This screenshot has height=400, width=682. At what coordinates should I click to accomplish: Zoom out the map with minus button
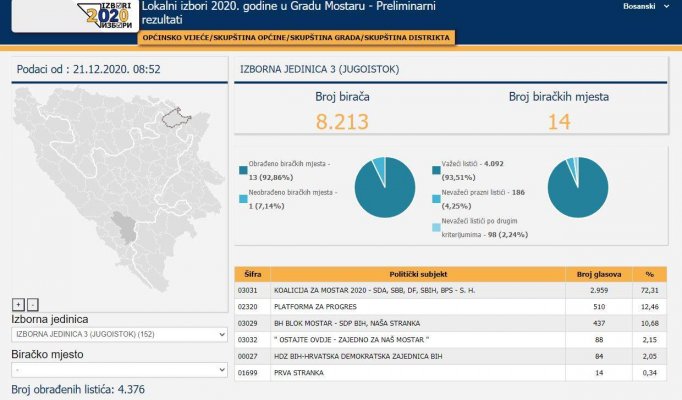(32, 303)
